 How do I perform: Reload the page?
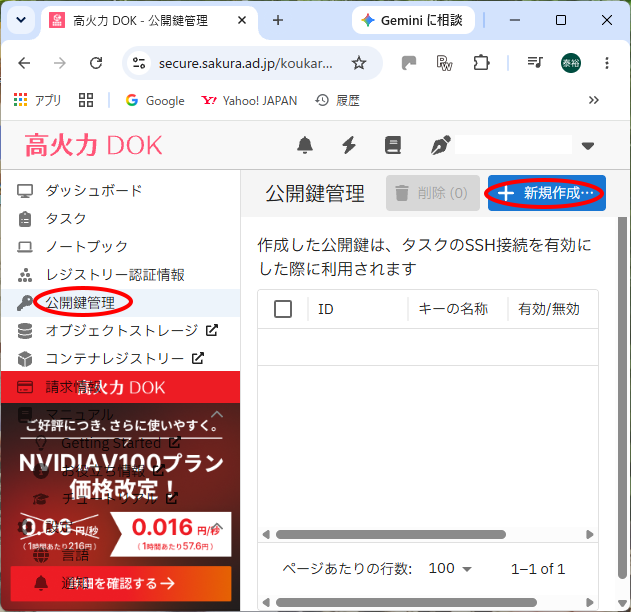(96, 63)
